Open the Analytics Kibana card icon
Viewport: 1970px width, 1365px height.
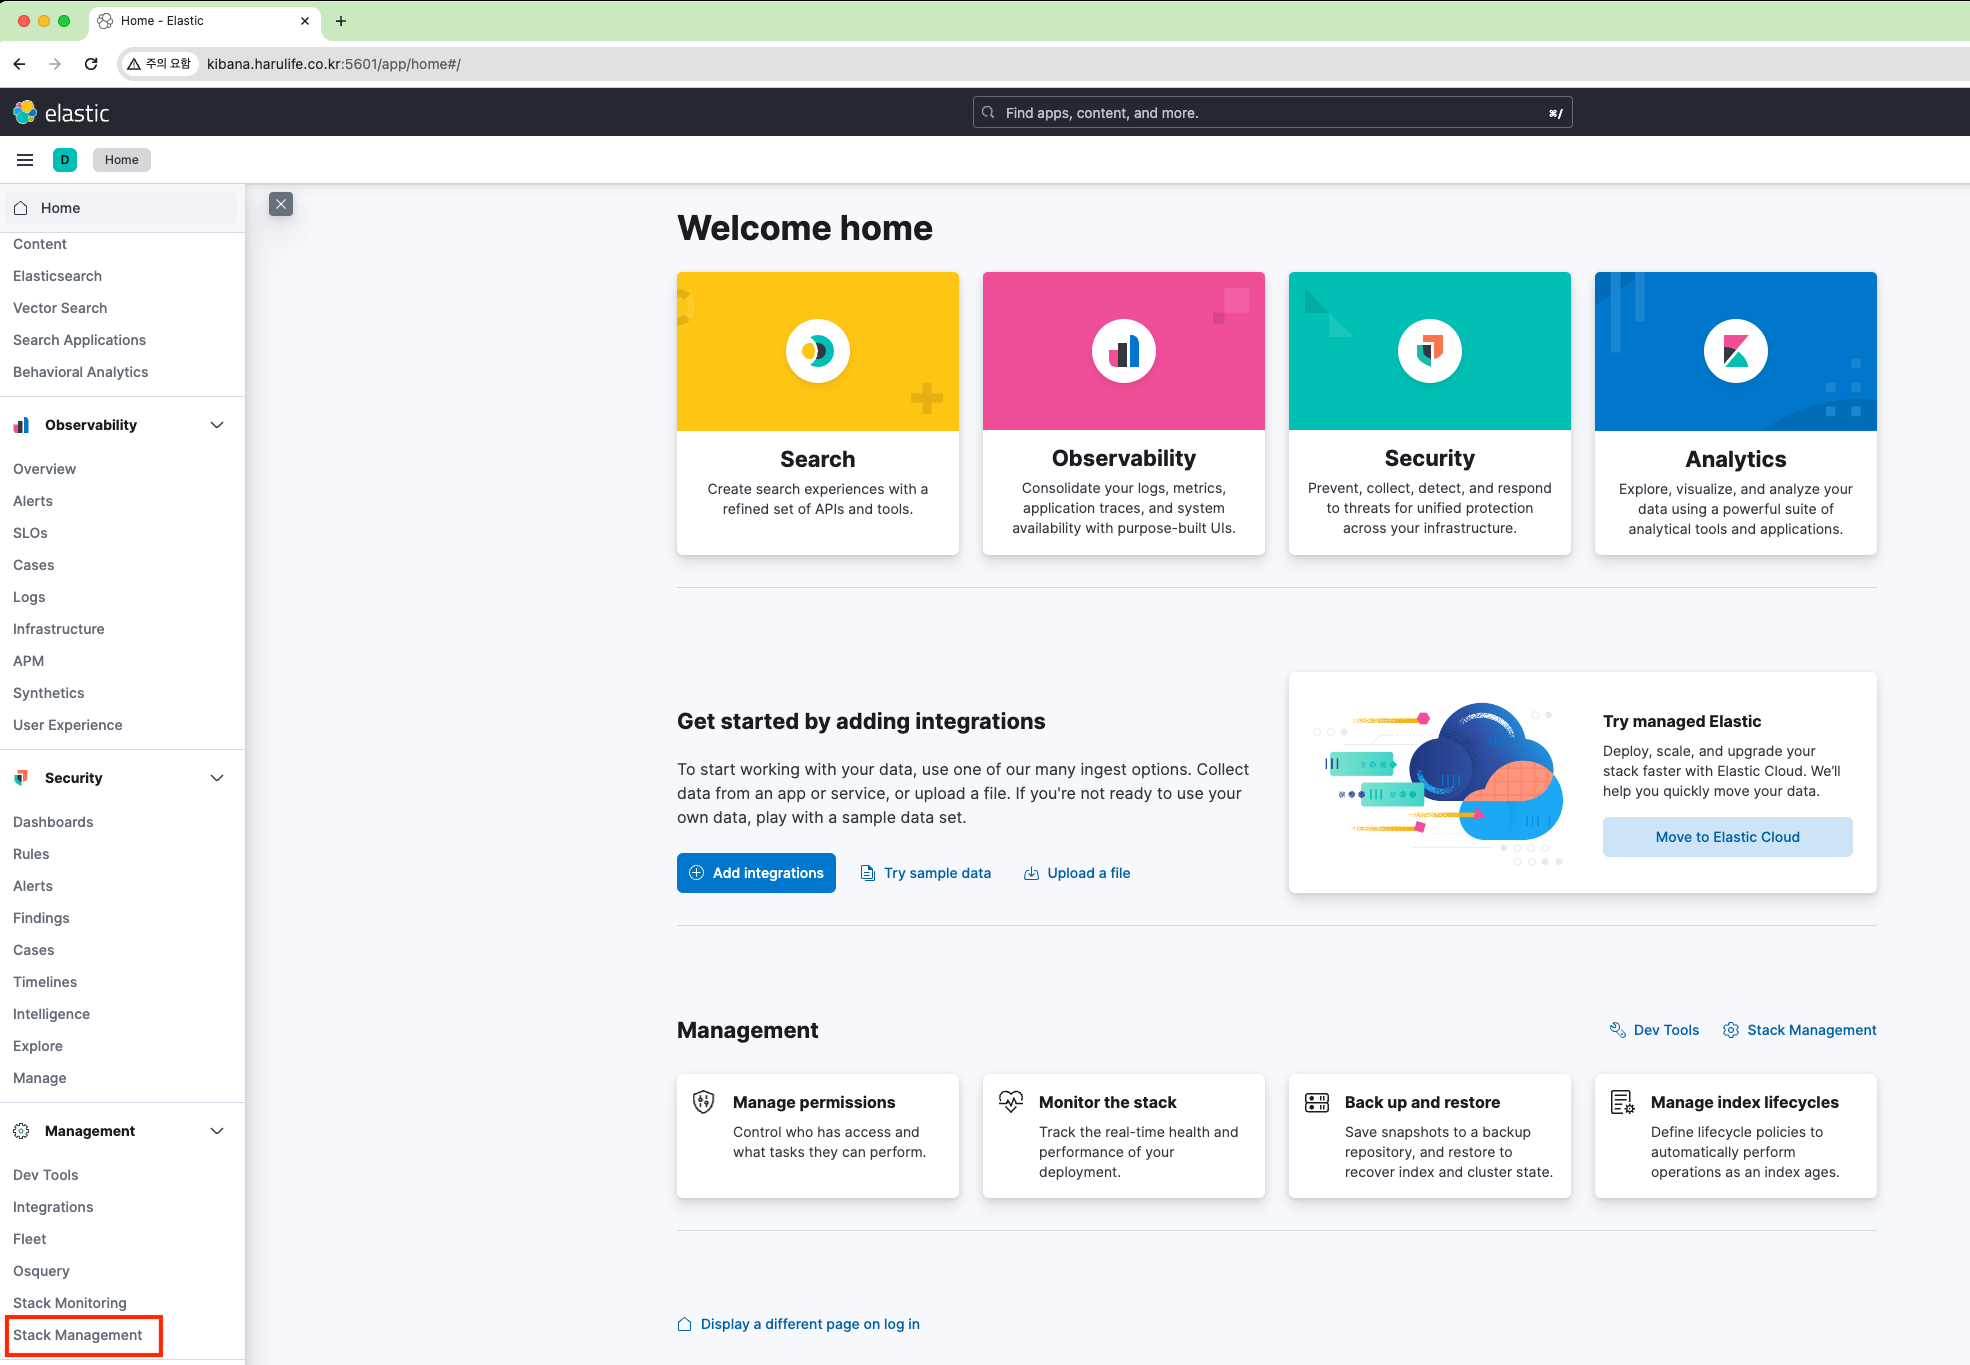coord(1735,351)
